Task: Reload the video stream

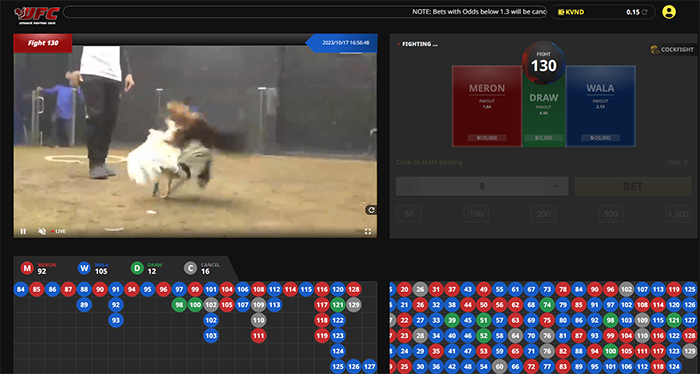Action: click(371, 210)
